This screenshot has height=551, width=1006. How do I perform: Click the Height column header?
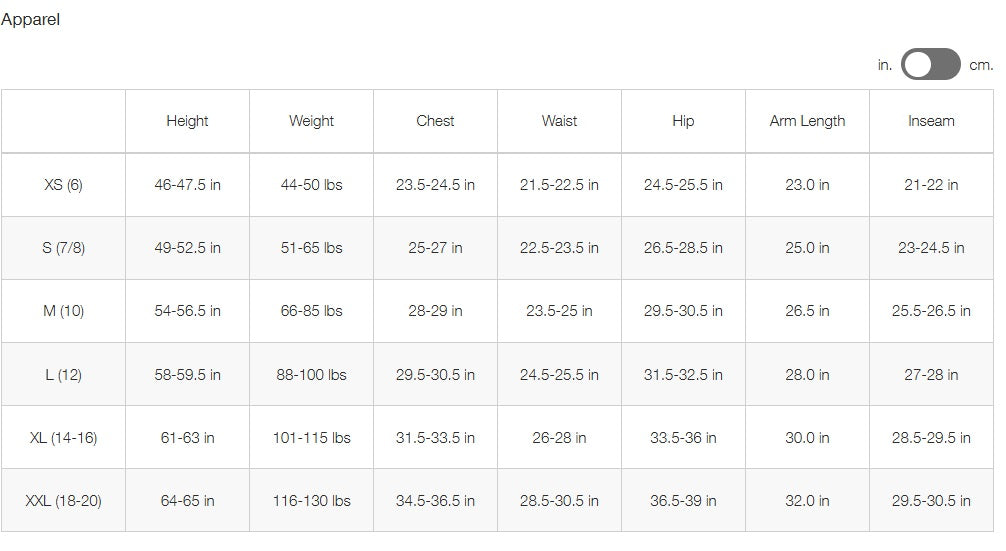click(187, 121)
